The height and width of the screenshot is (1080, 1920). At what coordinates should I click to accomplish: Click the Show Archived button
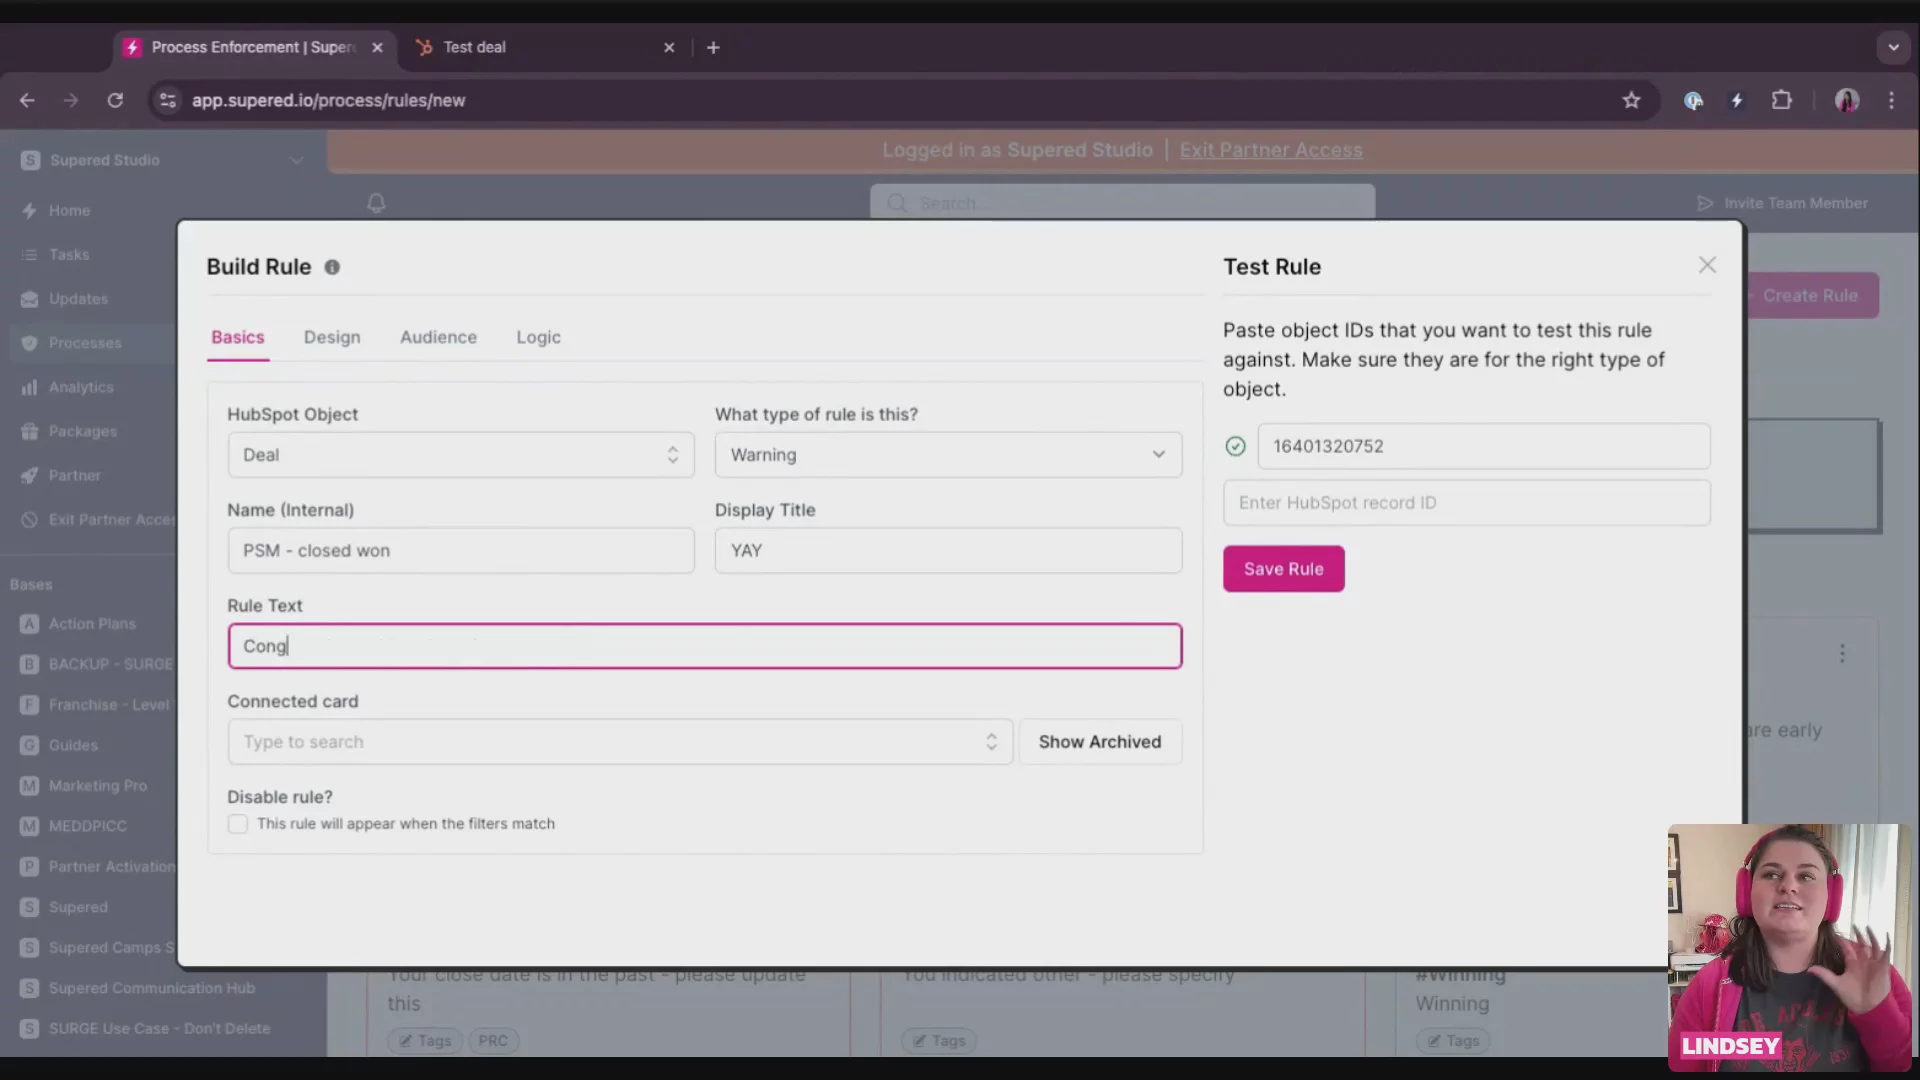coord(1100,742)
